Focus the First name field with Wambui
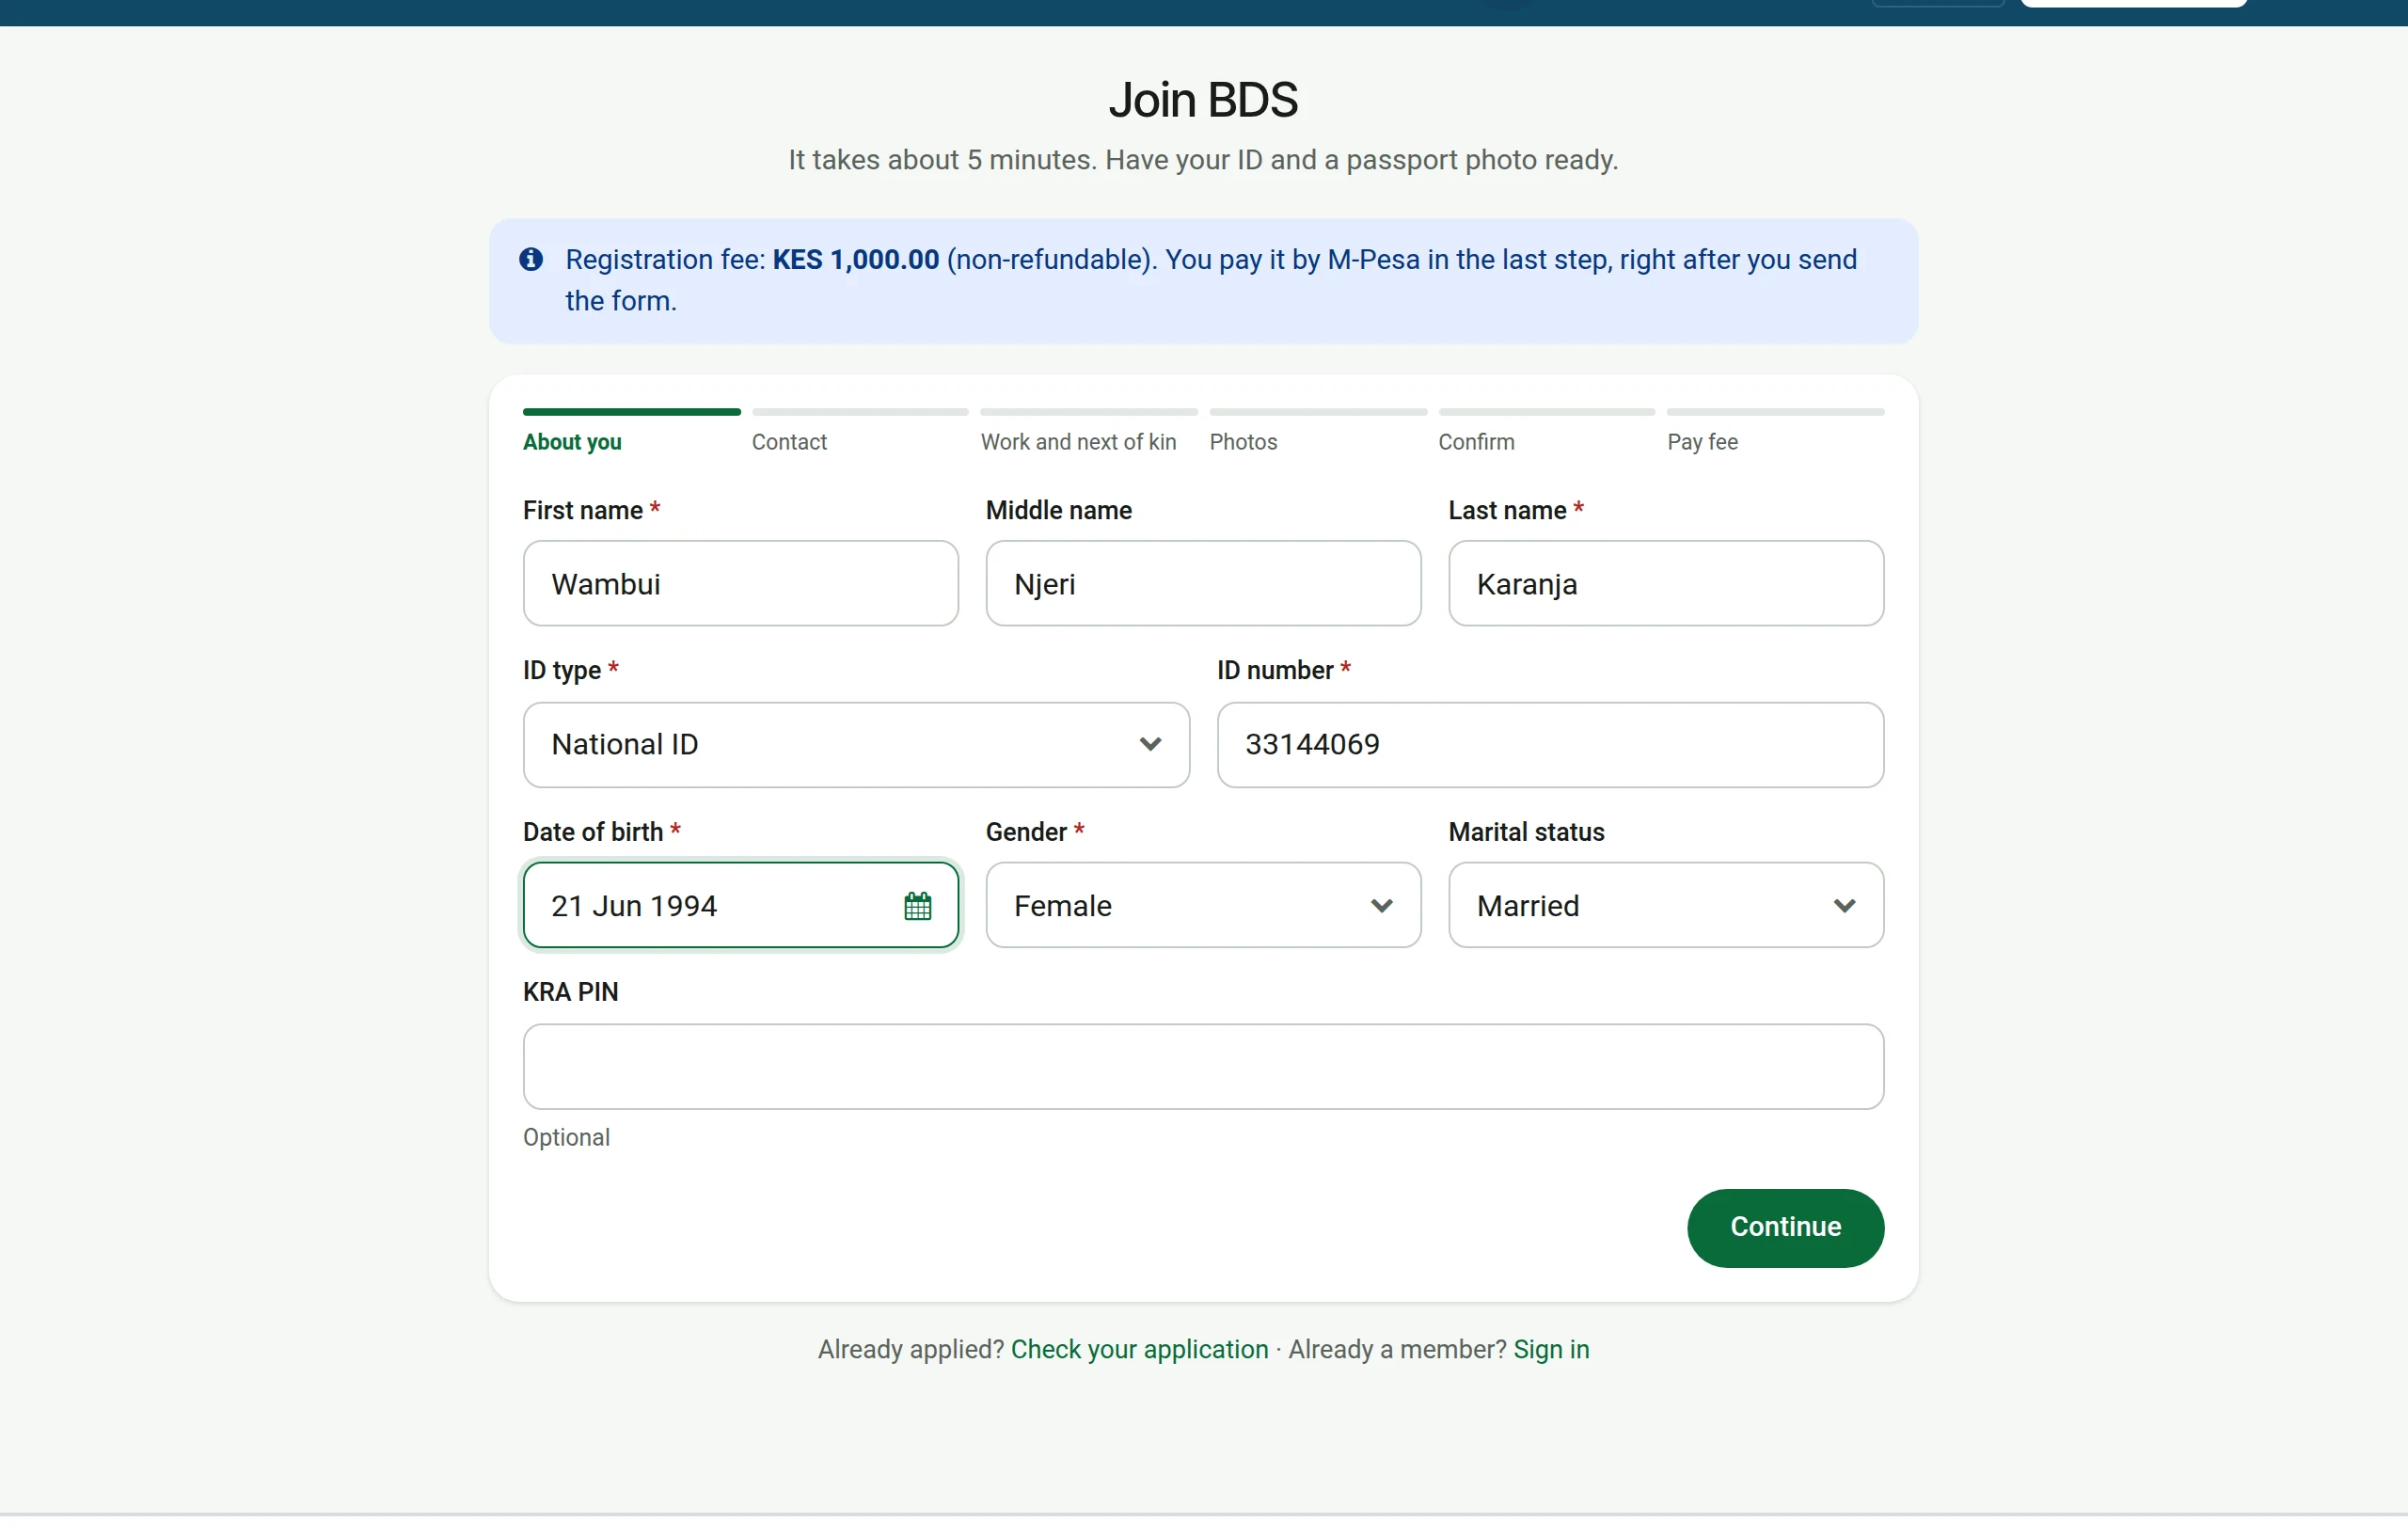 click(740, 584)
